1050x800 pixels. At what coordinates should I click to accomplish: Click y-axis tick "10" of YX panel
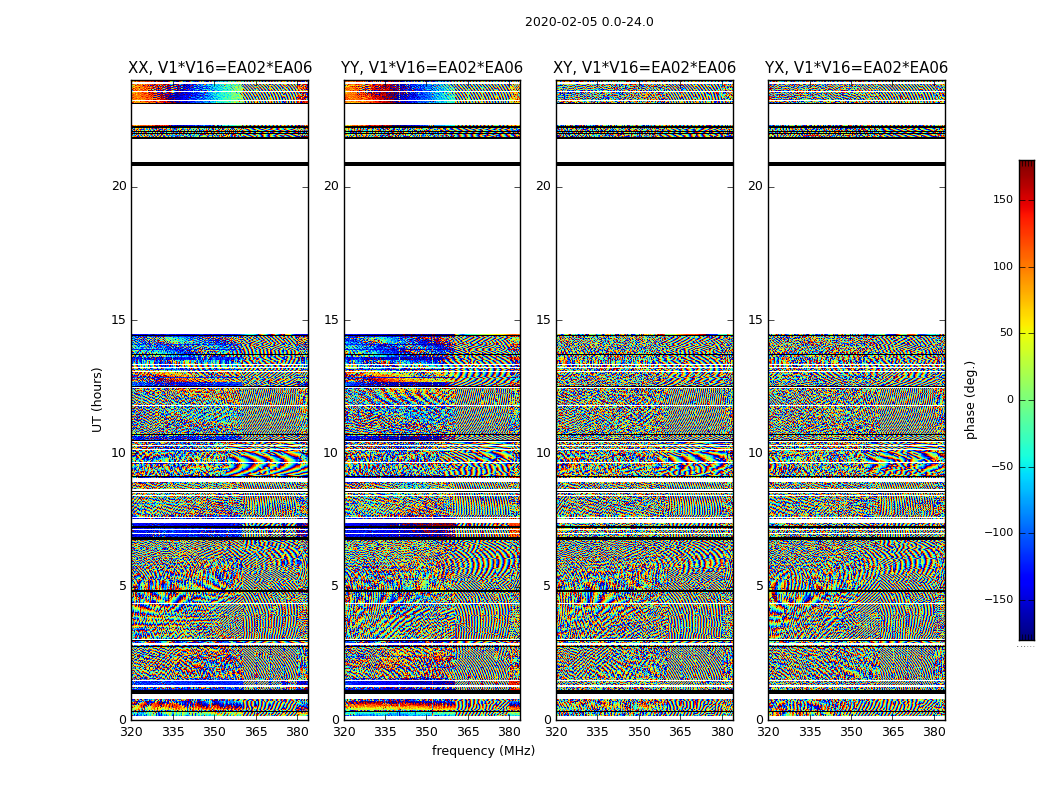point(755,453)
